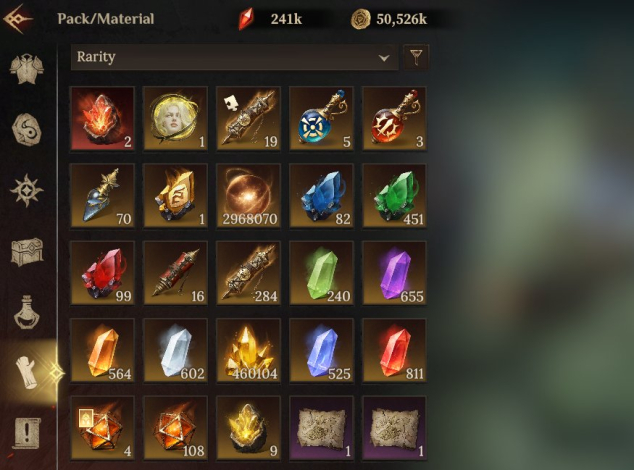Select the exclamation scroll quest category
Viewport: 634px width, 470px height.
tap(27, 434)
